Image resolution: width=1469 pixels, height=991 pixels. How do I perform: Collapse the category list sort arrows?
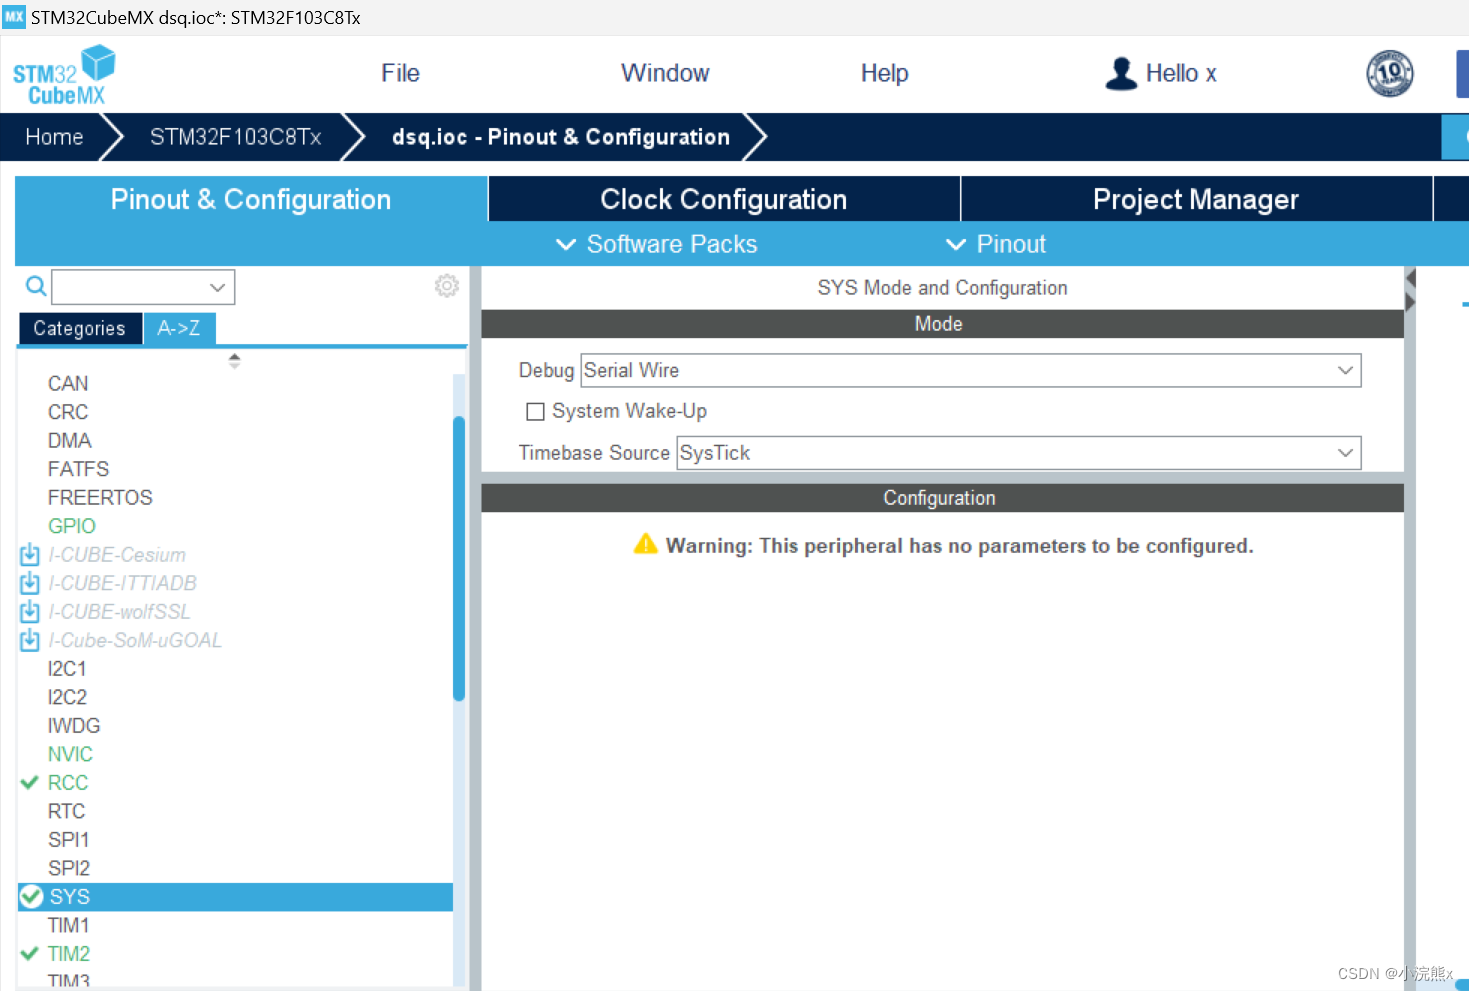pyautogui.click(x=234, y=361)
